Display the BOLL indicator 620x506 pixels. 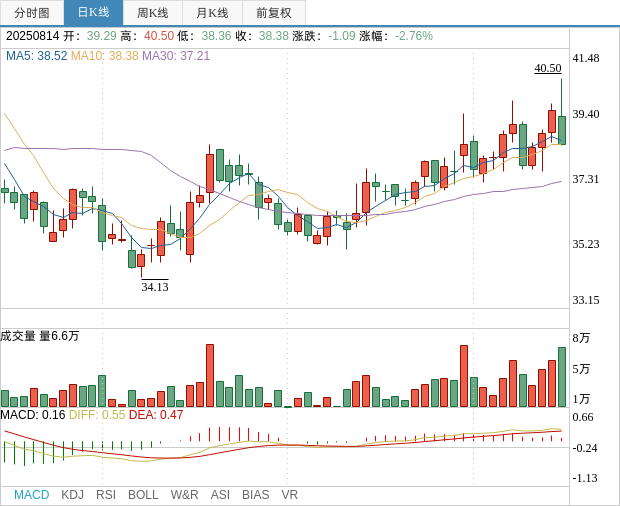coord(143,495)
